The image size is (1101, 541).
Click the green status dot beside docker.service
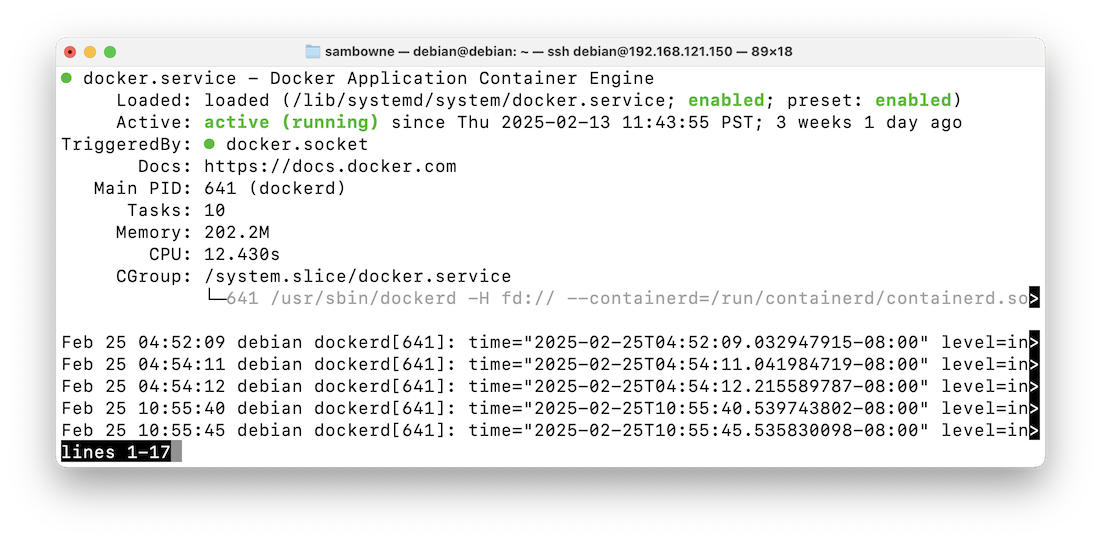(67, 78)
